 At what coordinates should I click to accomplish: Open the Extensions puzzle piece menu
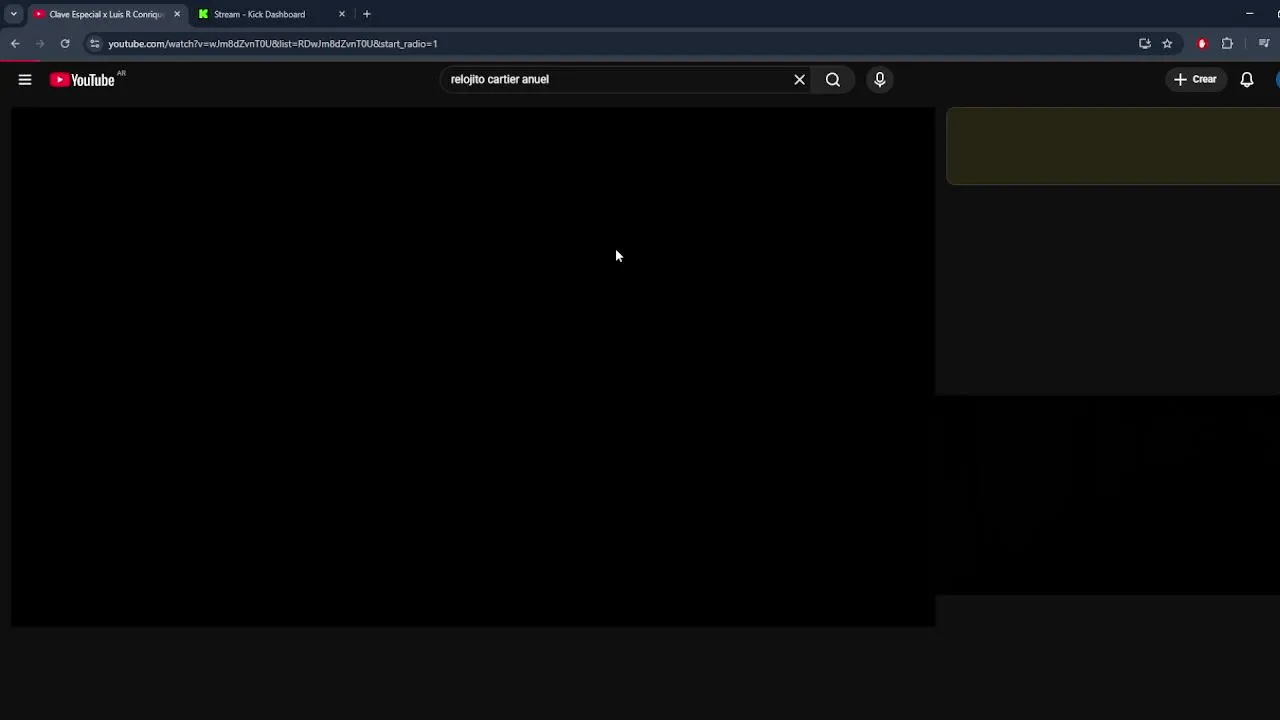click(1228, 43)
